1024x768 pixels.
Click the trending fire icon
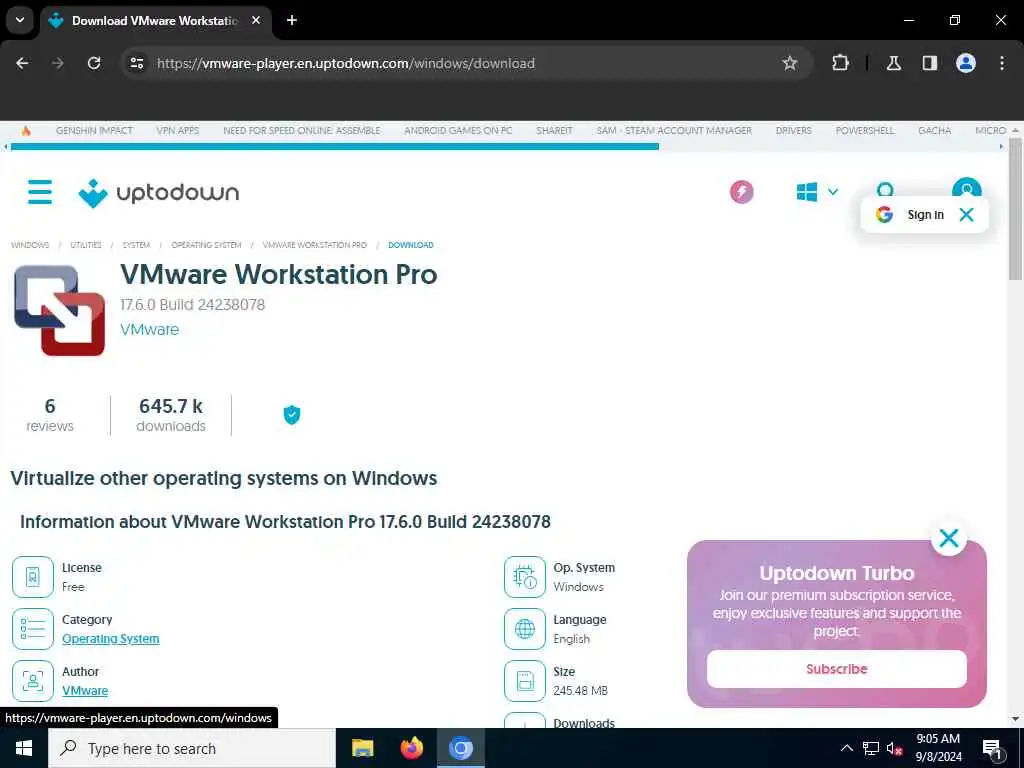(26, 131)
